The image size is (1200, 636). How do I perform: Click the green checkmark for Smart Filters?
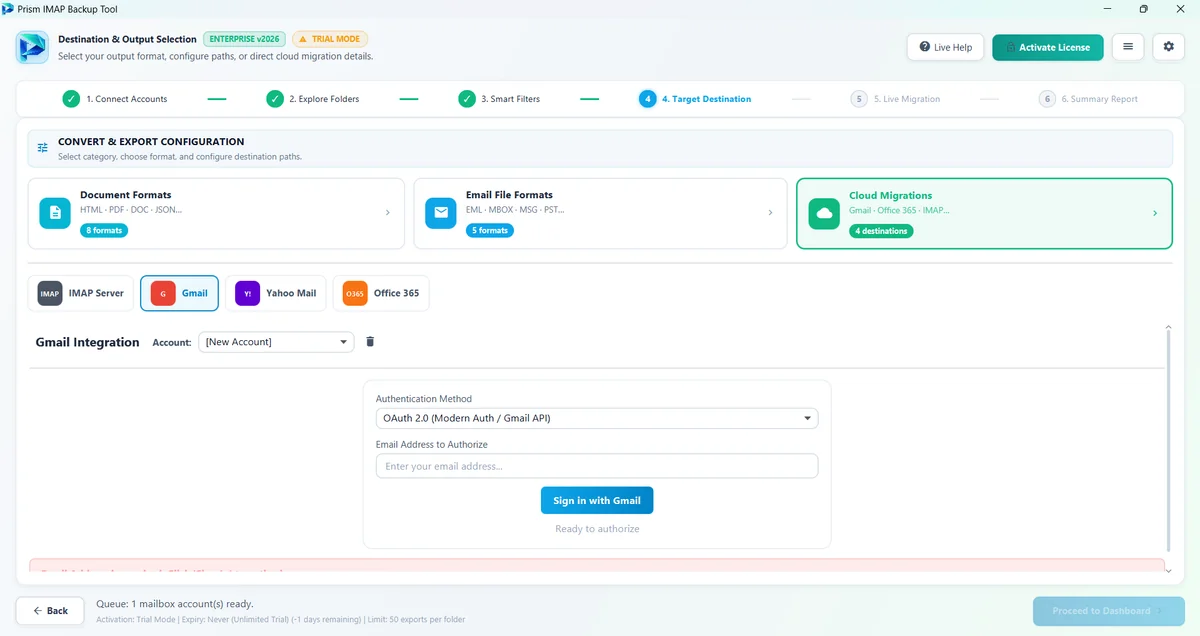click(x=467, y=99)
